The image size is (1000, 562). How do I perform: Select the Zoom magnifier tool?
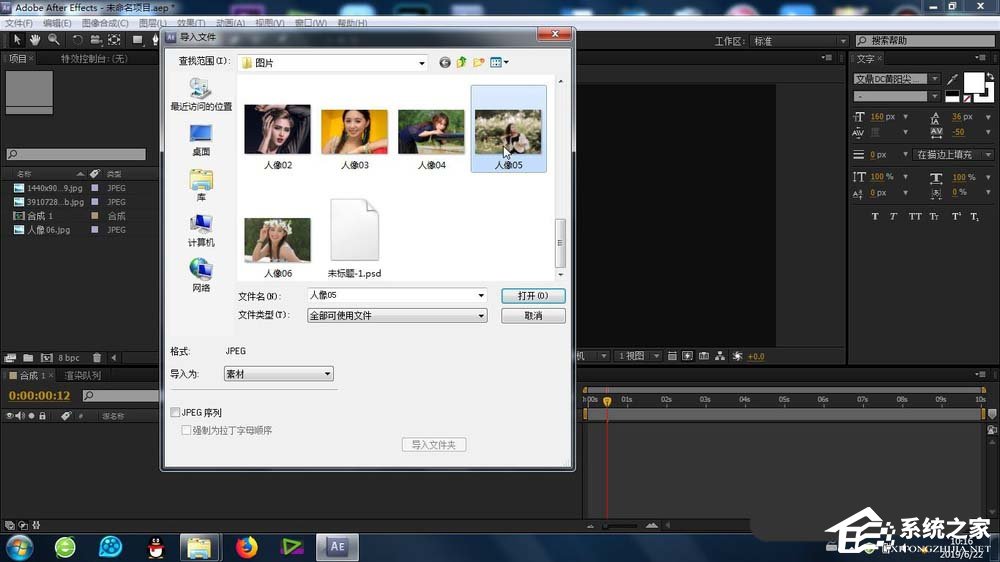[x=53, y=40]
